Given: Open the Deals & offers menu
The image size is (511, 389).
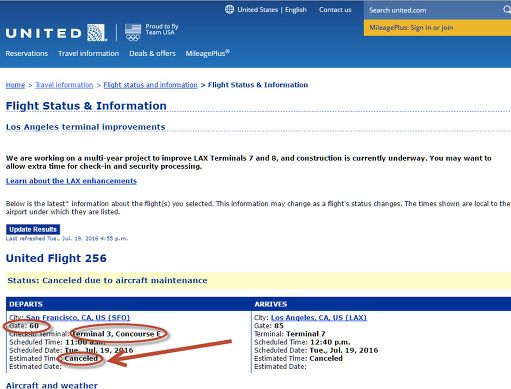Looking at the screenshot, I should click(x=152, y=53).
